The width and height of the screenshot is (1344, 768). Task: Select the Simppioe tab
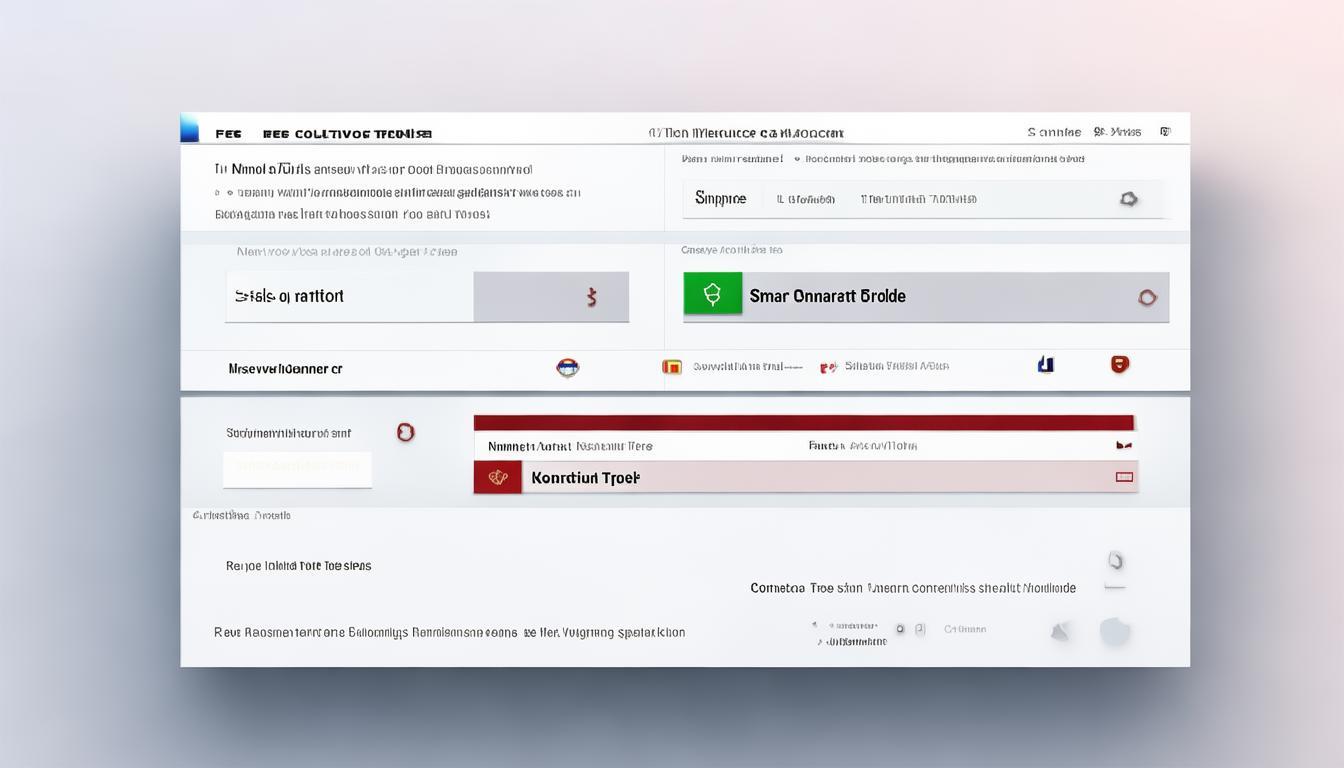point(720,199)
